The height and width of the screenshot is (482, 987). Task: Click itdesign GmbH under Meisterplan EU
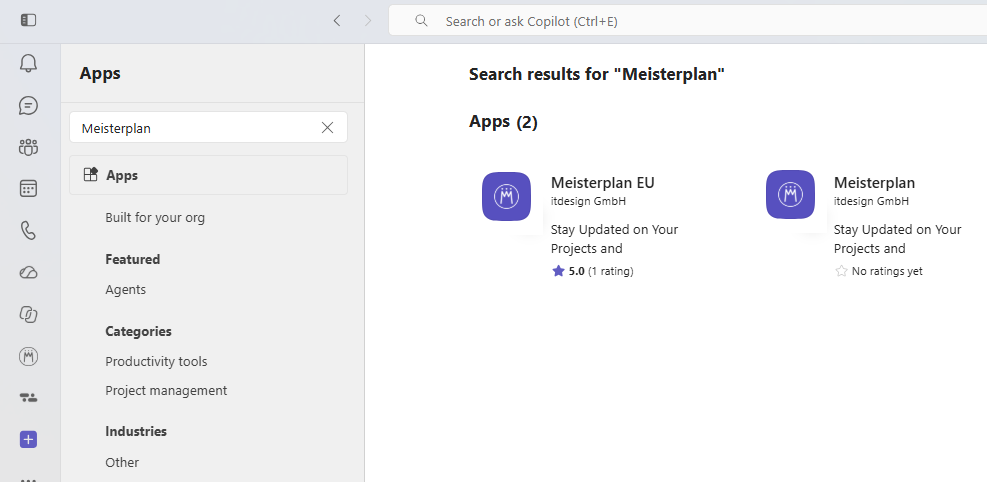(x=588, y=201)
